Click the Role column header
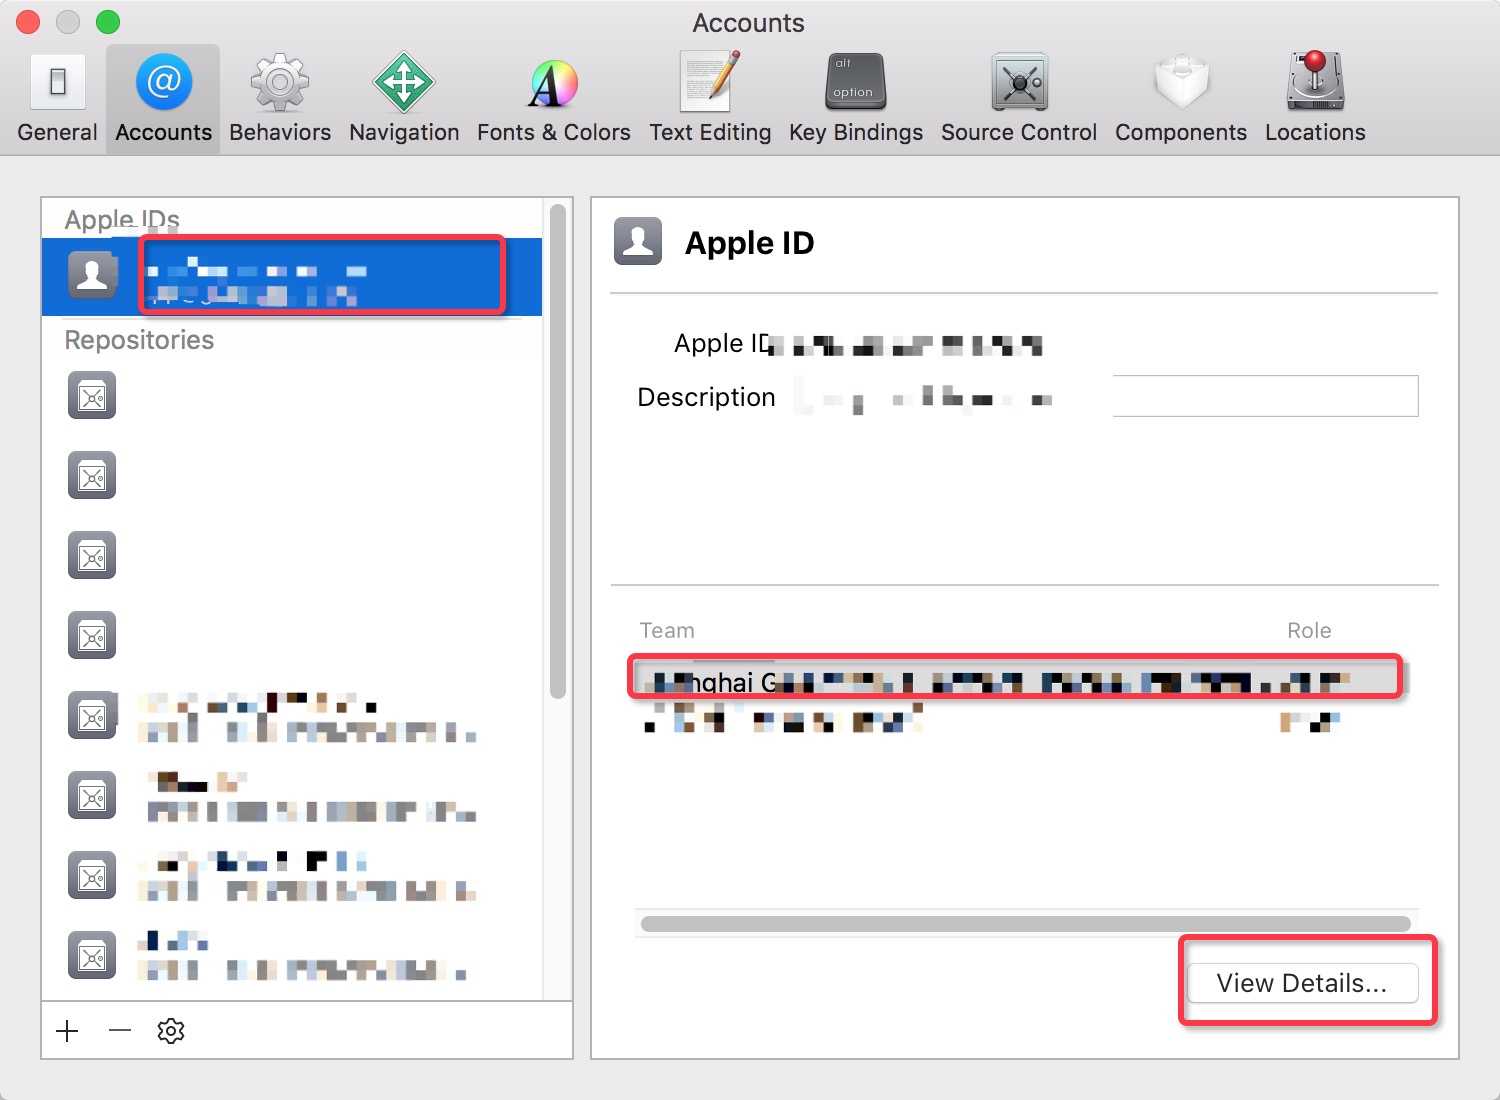 click(x=1309, y=630)
